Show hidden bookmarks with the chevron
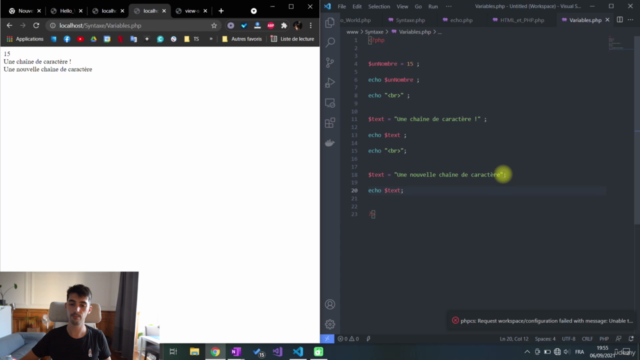 click(211, 39)
